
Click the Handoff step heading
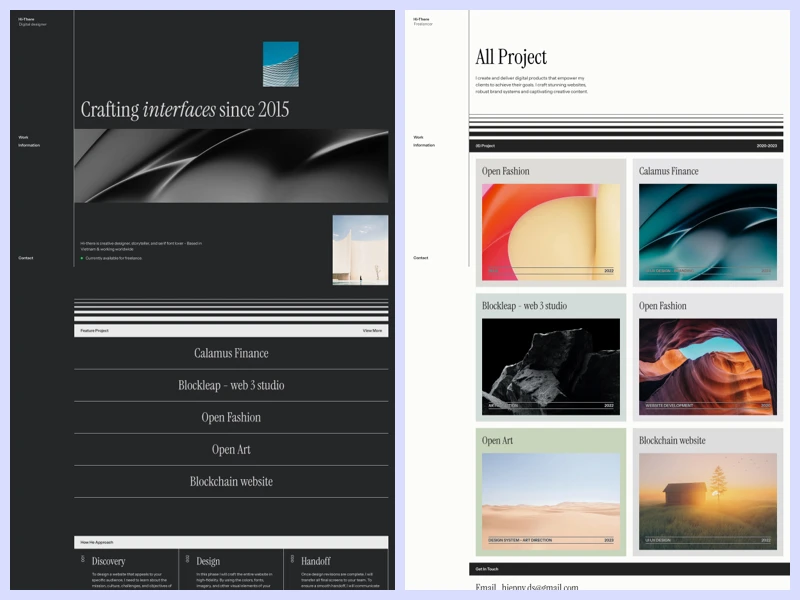316,561
